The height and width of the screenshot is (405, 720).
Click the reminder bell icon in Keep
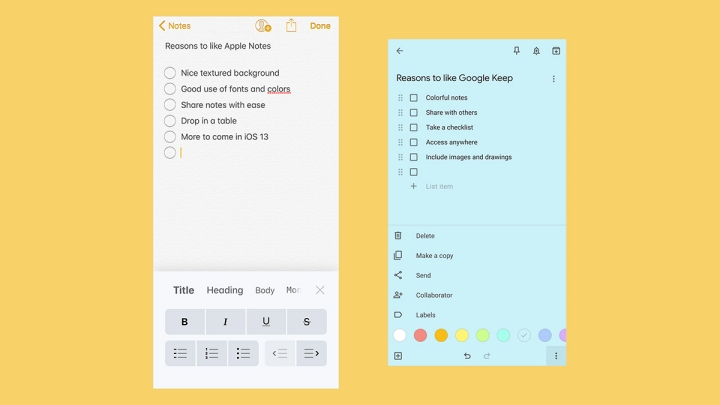536,51
